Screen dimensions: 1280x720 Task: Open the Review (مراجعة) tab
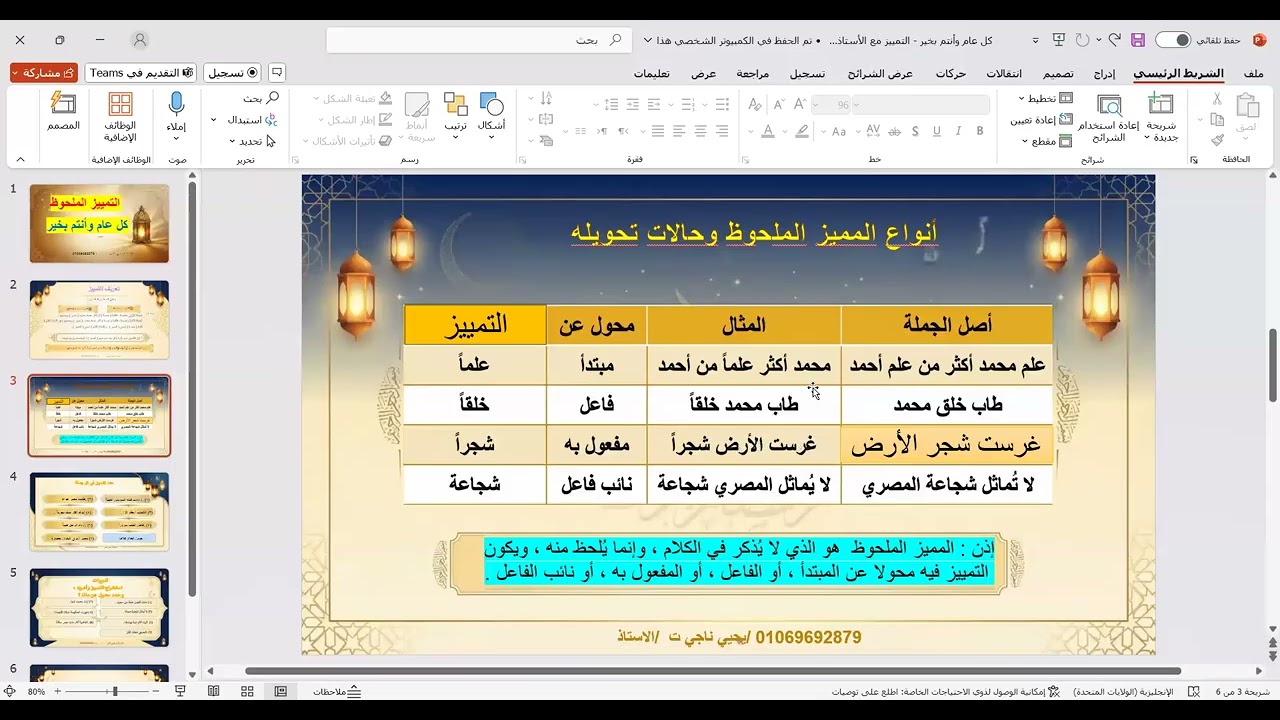pyautogui.click(x=753, y=73)
